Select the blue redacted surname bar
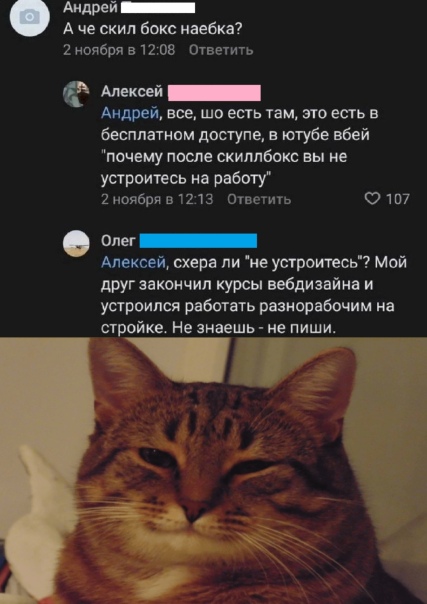The width and height of the screenshot is (427, 604). (198, 241)
